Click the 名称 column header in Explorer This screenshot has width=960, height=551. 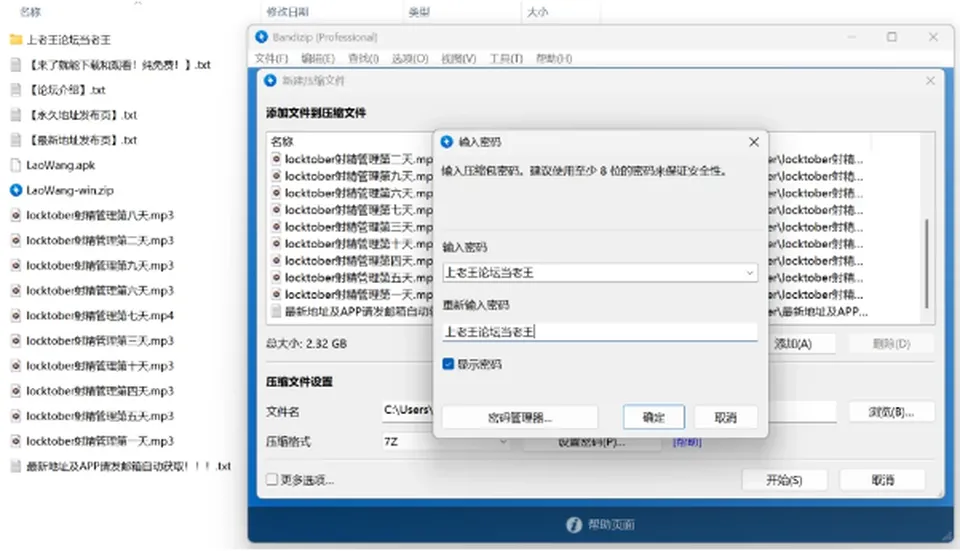coord(31,12)
